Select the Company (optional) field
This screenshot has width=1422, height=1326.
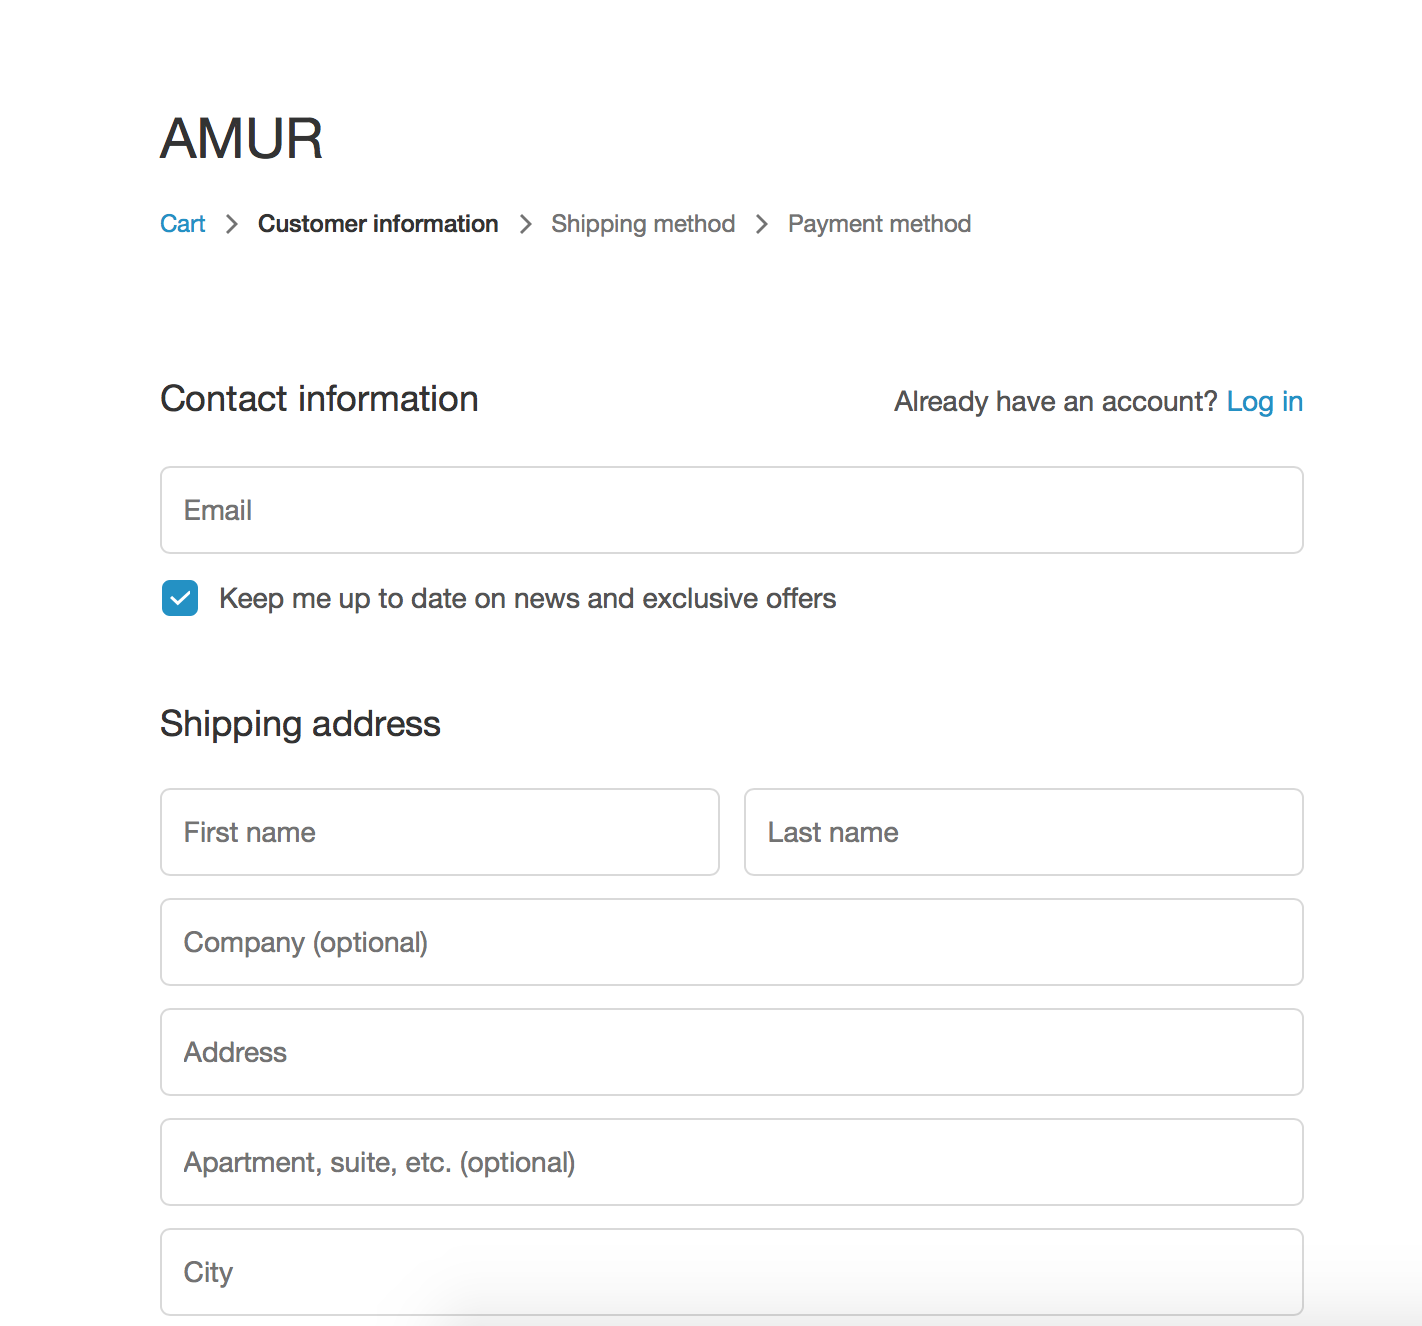coord(731,942)
